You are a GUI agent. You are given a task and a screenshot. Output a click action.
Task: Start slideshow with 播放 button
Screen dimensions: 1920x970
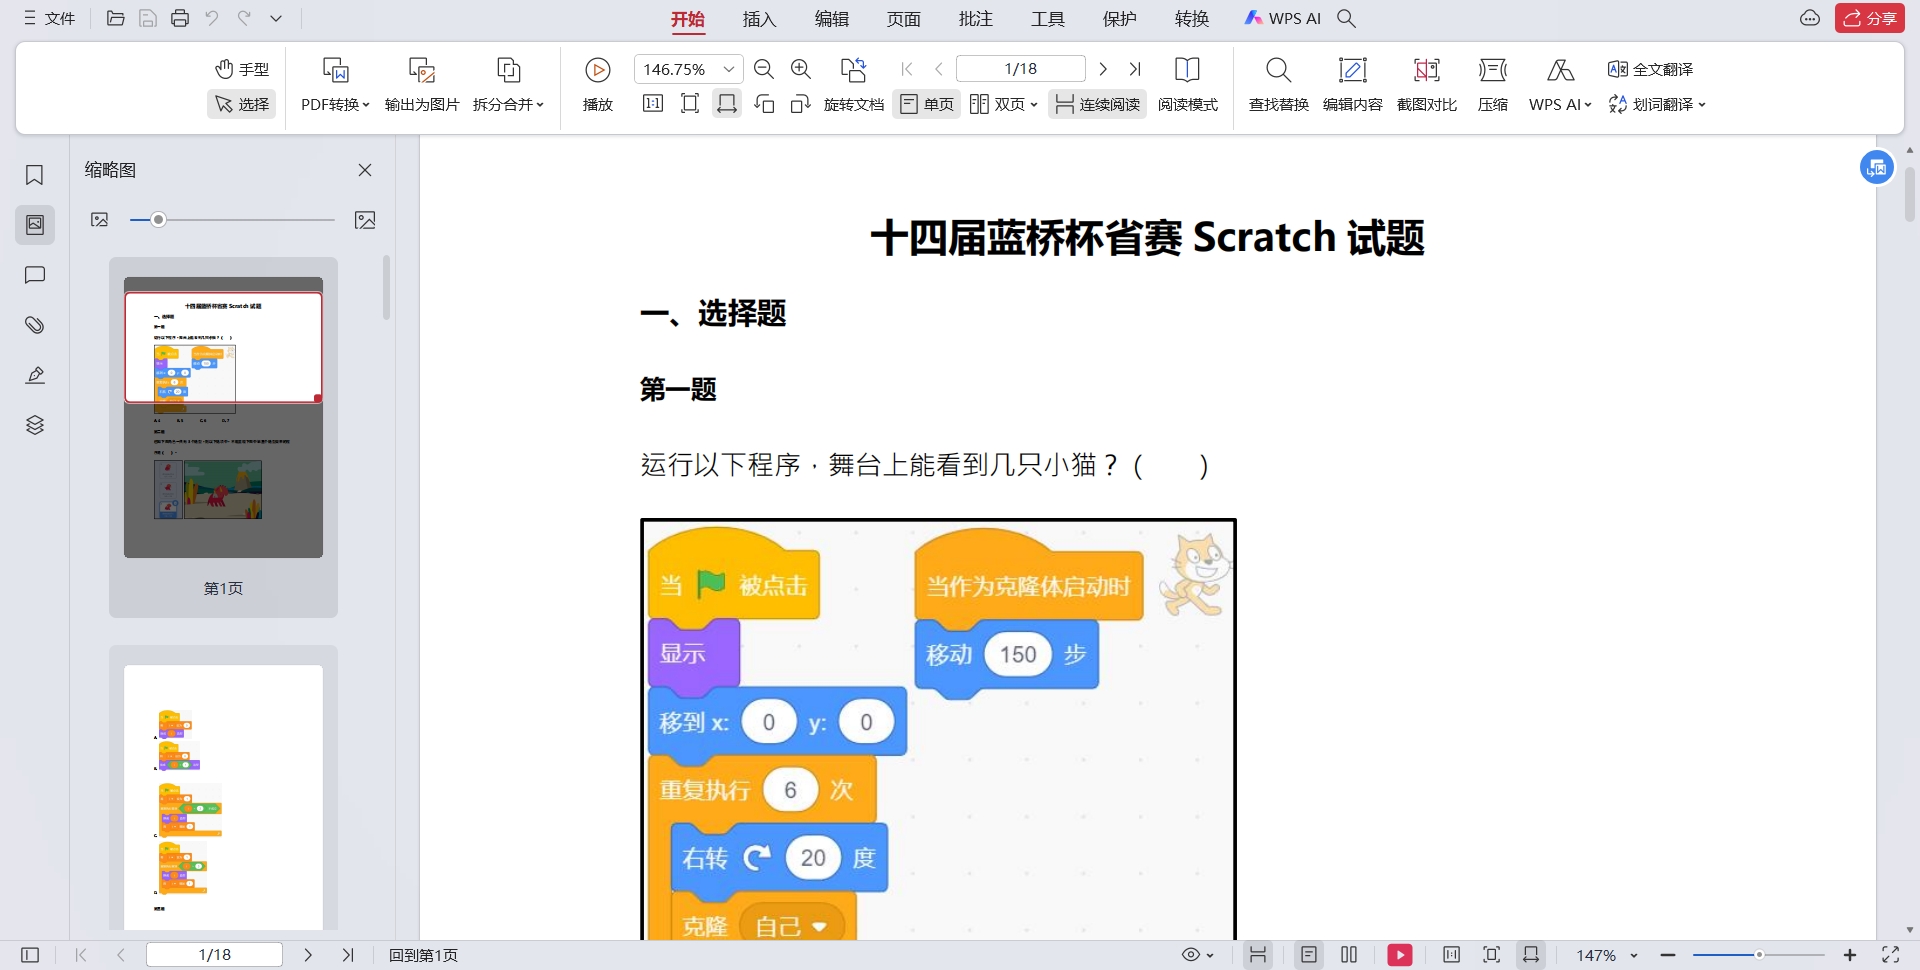tap(598, 83)
